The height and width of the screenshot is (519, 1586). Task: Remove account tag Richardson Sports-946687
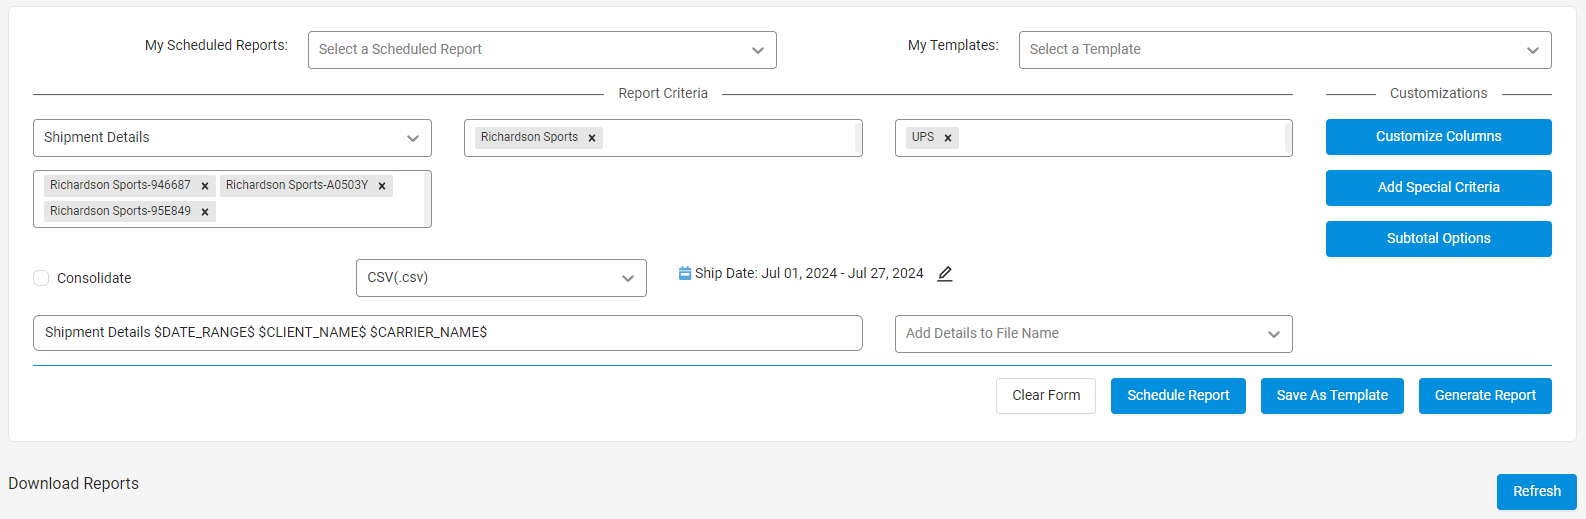205,186
